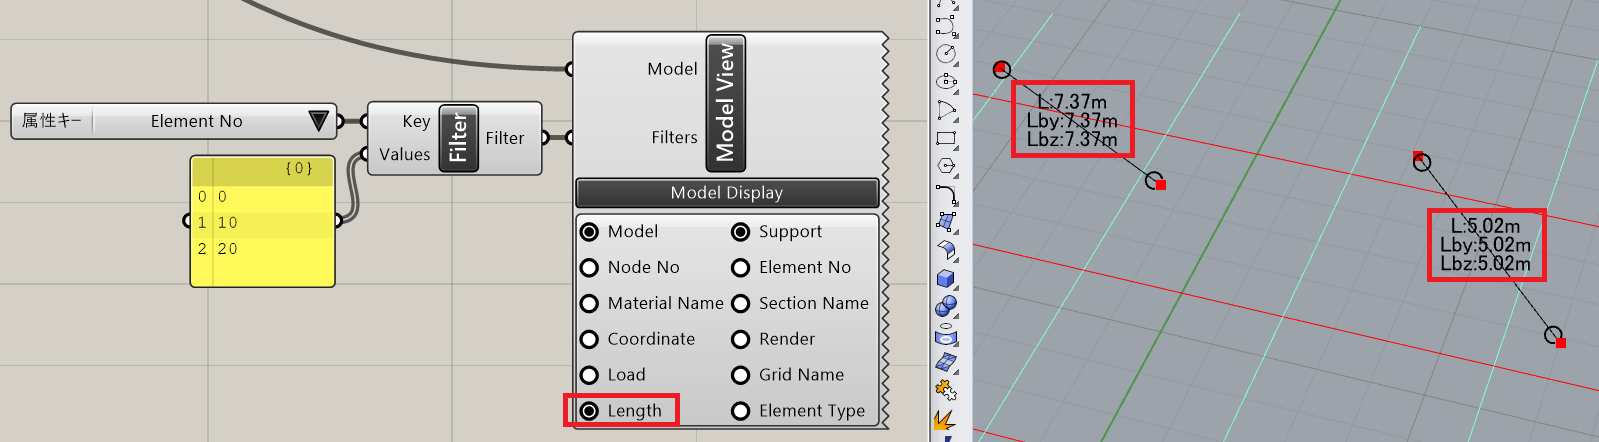1599x442 pixels.
Task: Click the Filter component icon
Action: tap(458, 138)
